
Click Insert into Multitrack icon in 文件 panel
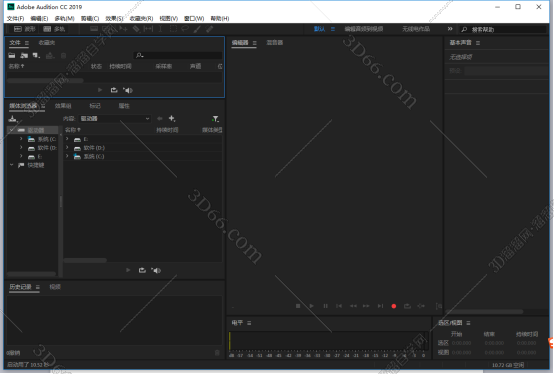pyautogui.click(x=50, y=55)
